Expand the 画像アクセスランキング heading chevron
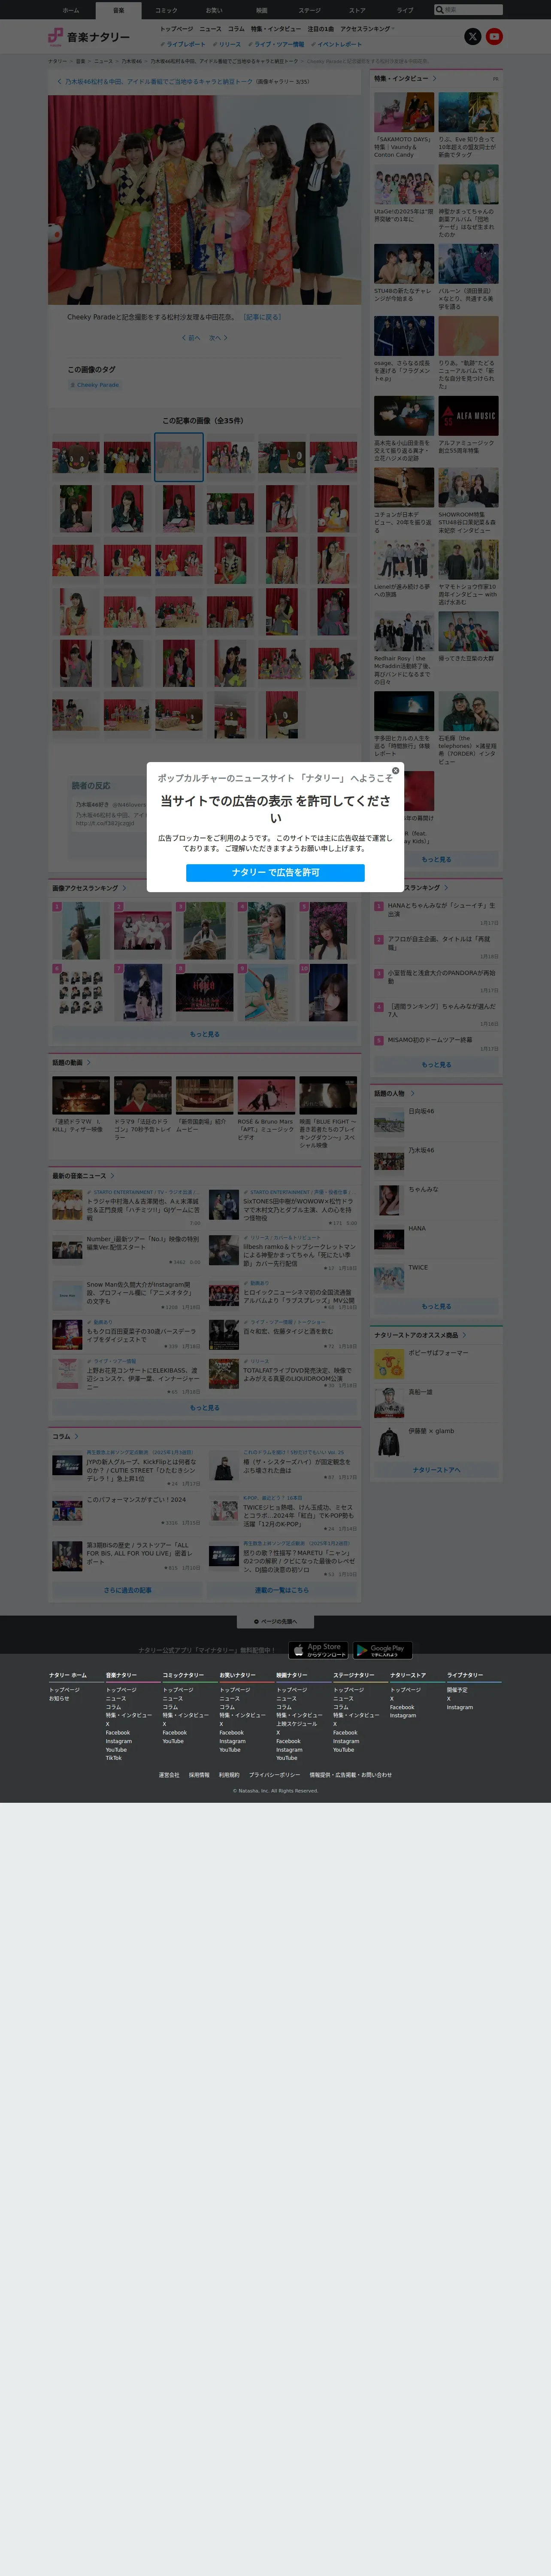 [124, 888]
